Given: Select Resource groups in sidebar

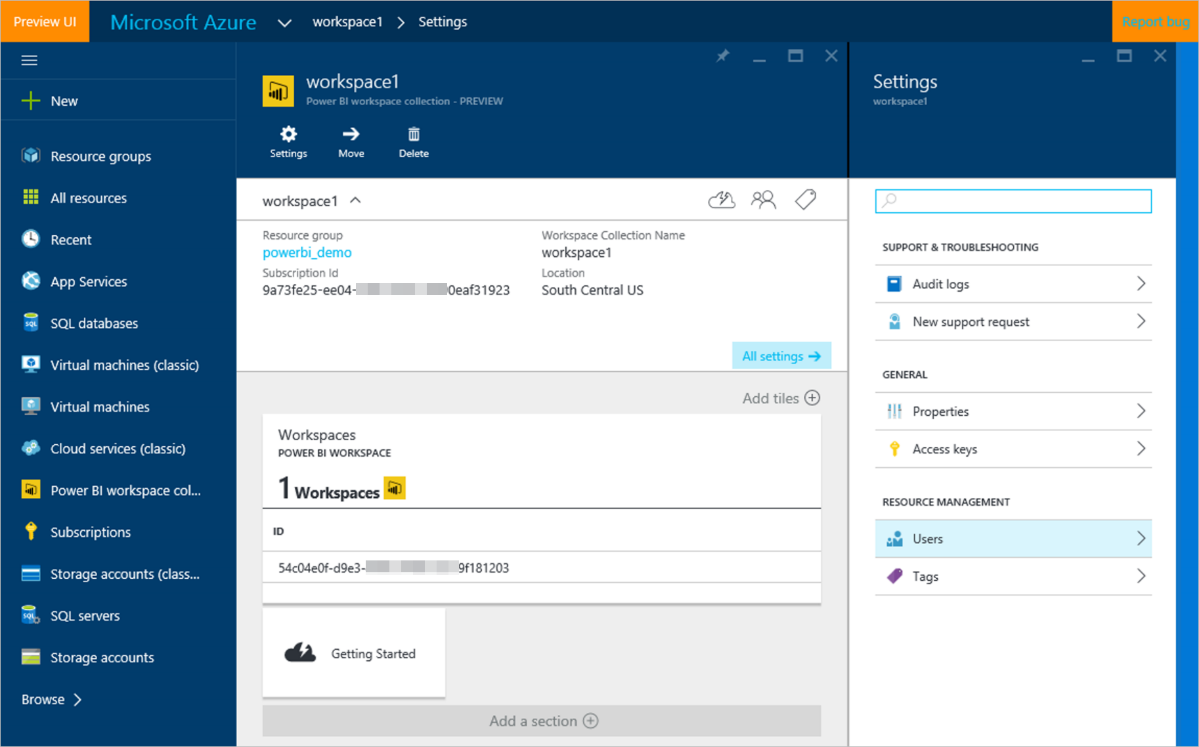Looking at the screenshot, I should click(x=101, y=156).
